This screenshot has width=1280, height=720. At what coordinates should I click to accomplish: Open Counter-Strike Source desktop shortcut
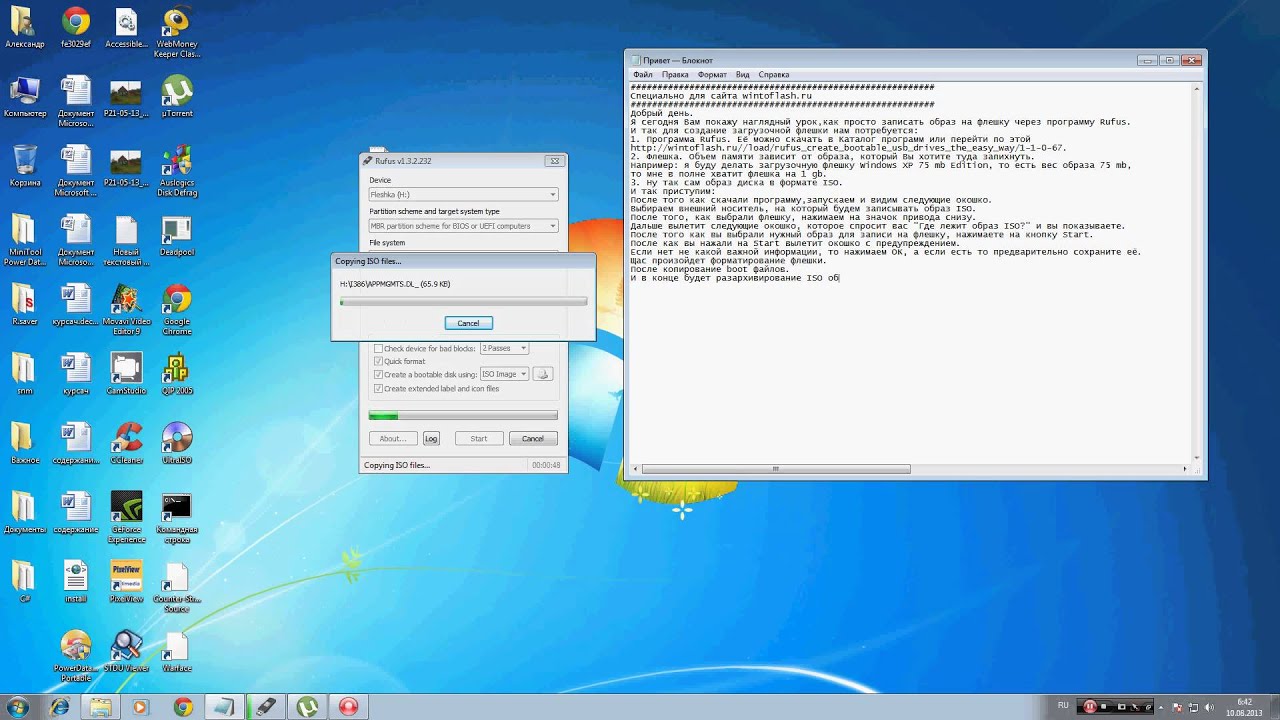[177, 587]
